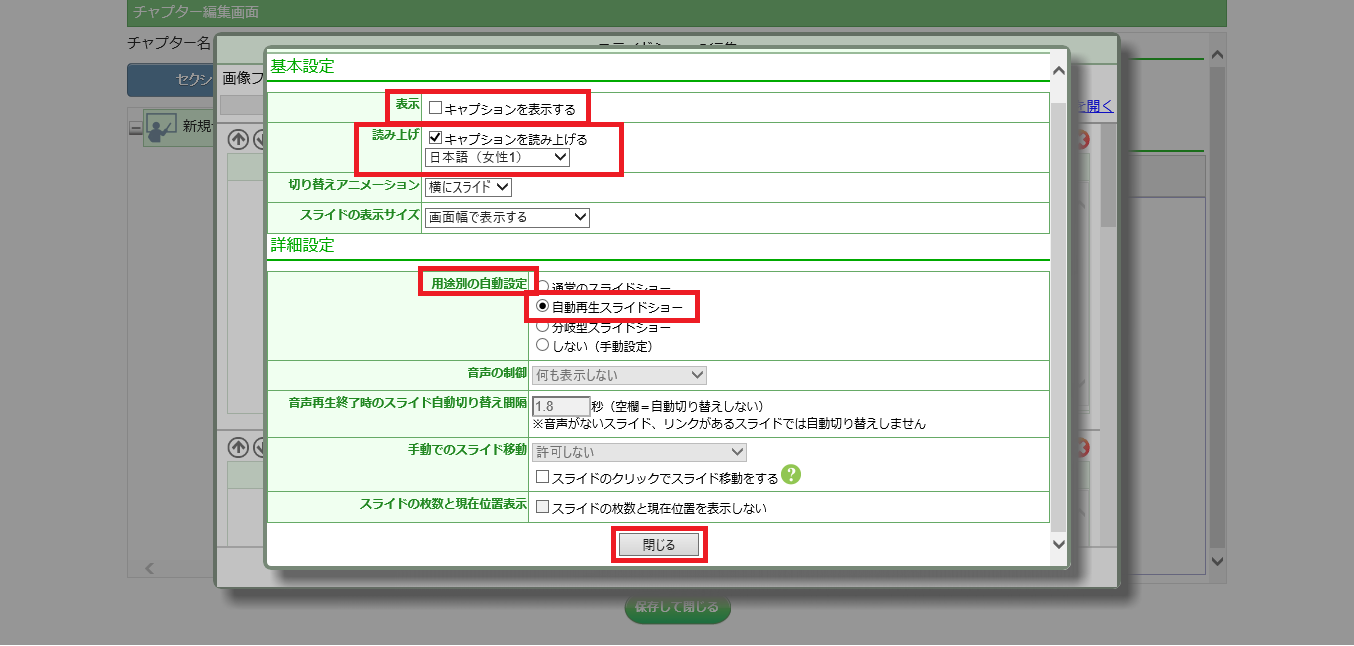Select the しない（手動設定） radio option
The width and height of the screenshot is (1354, 646).
click(x=543, y=345)
